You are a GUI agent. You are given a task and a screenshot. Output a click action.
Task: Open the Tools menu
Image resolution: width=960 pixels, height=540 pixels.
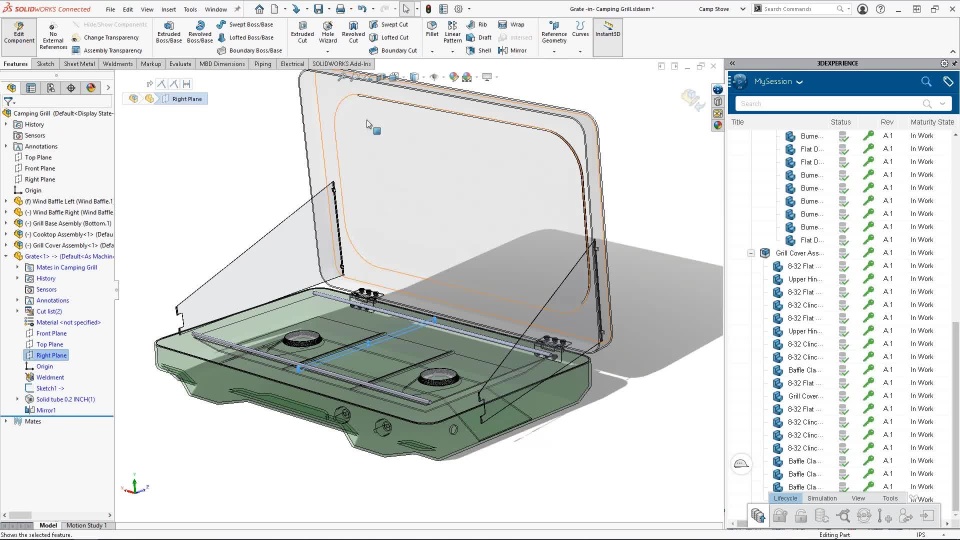click(190, 9)
